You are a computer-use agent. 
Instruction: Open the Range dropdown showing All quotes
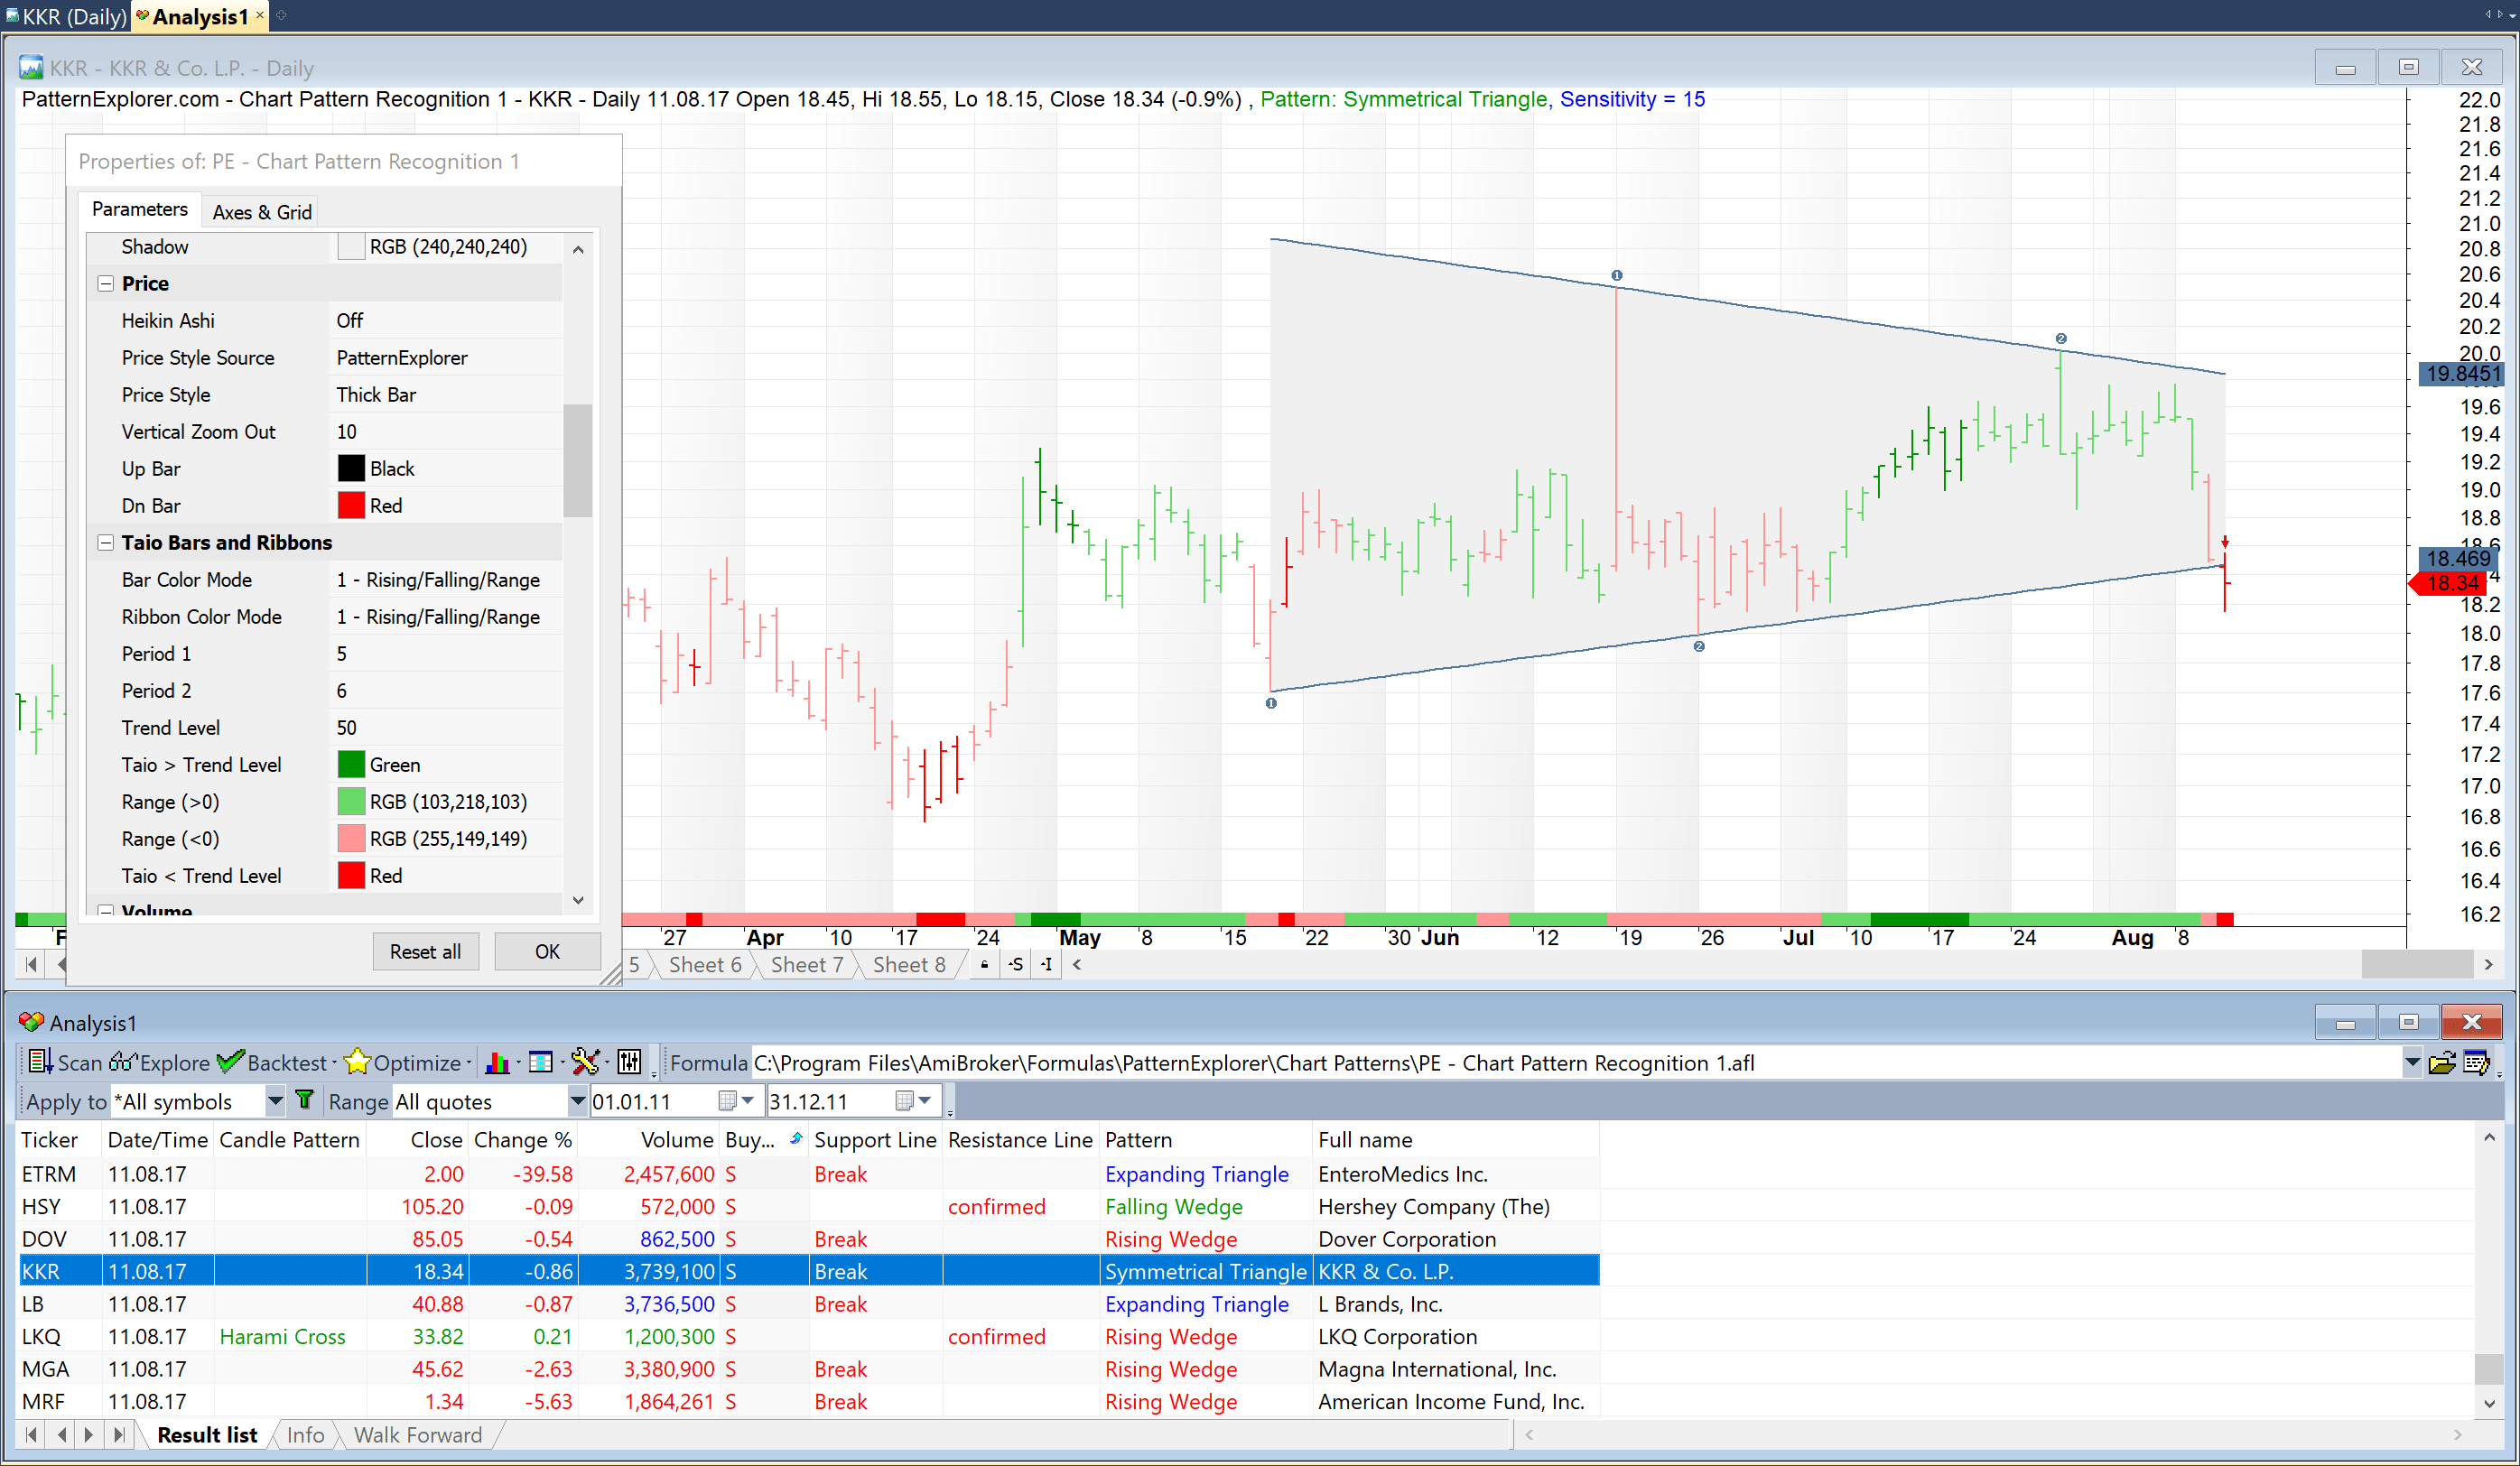point(577,1100)
